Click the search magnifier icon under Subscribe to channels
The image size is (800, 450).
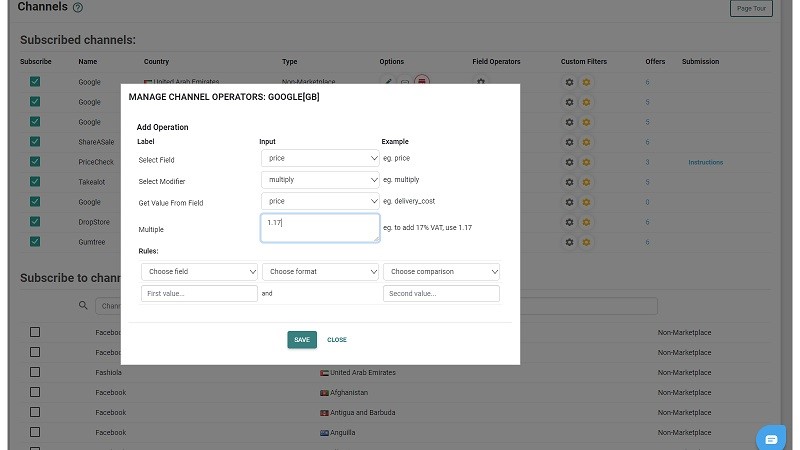tap(83, 305)
